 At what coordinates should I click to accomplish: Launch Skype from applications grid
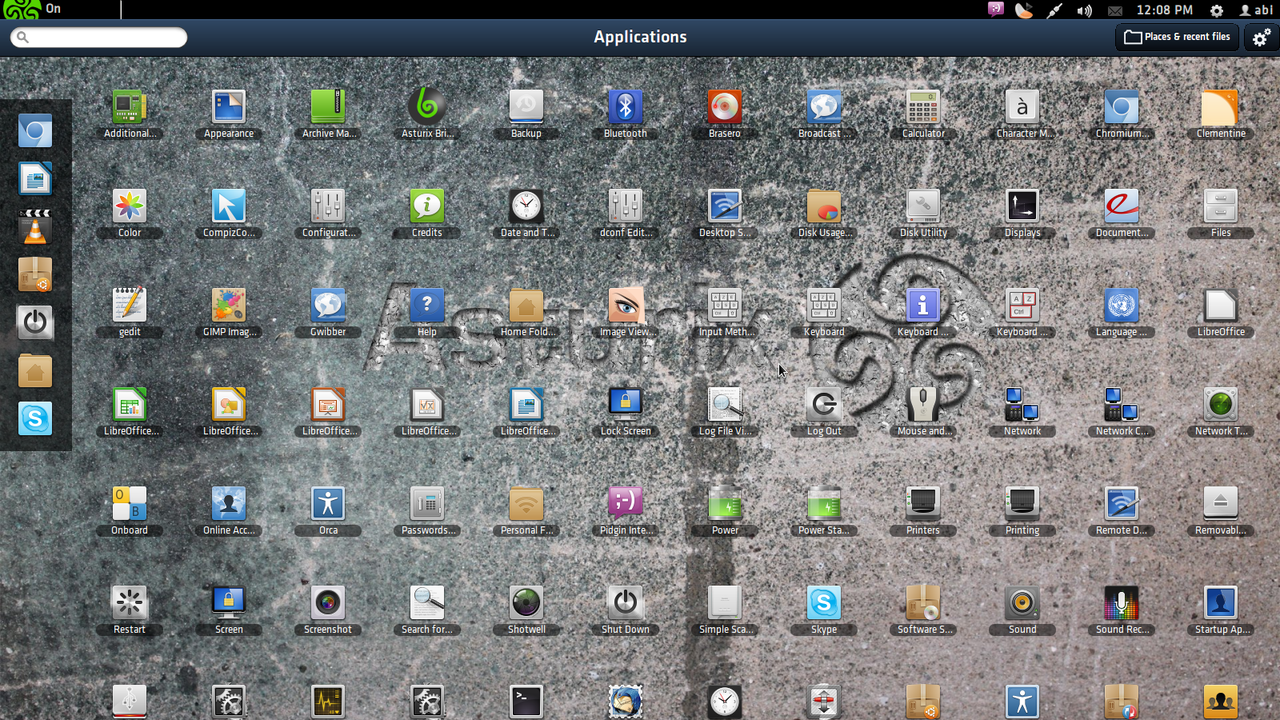(x=824, y=602)
